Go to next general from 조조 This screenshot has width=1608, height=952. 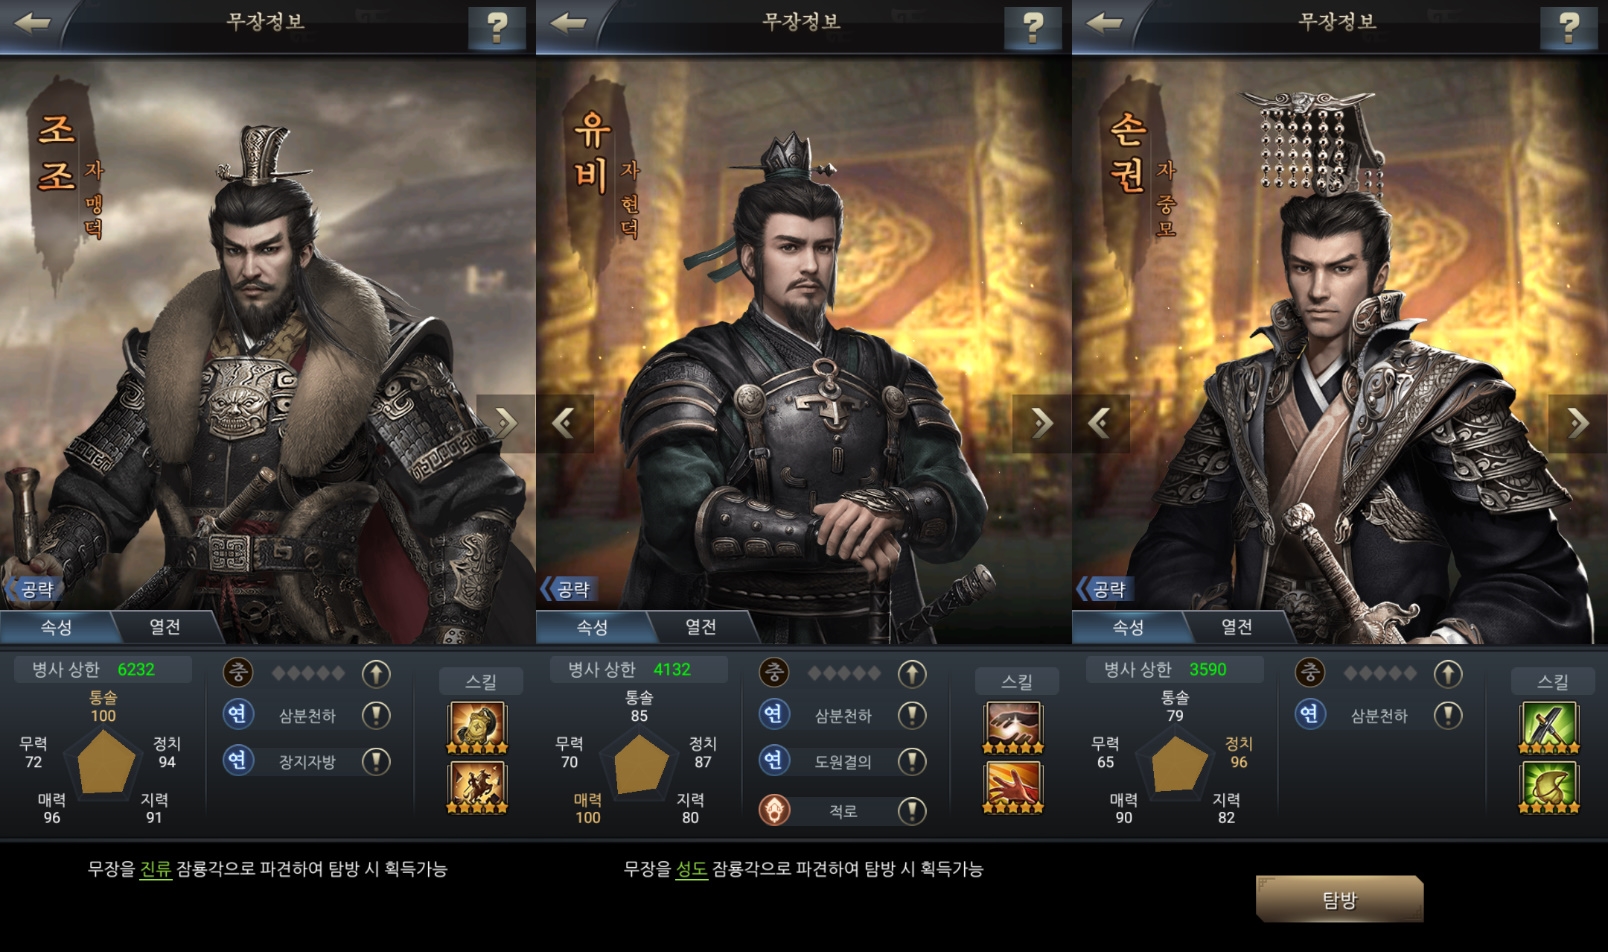coord(505,423)
